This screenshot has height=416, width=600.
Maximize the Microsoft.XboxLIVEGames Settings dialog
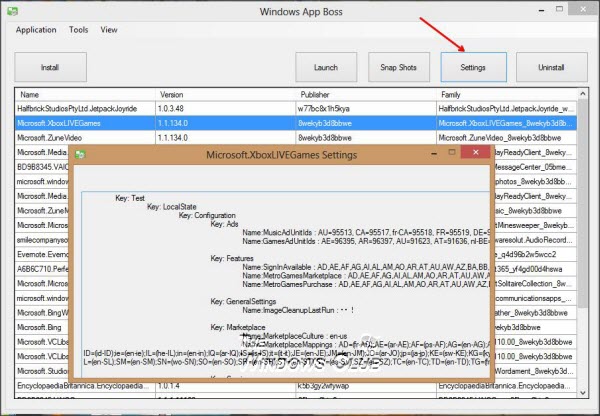tap(452, 152)
